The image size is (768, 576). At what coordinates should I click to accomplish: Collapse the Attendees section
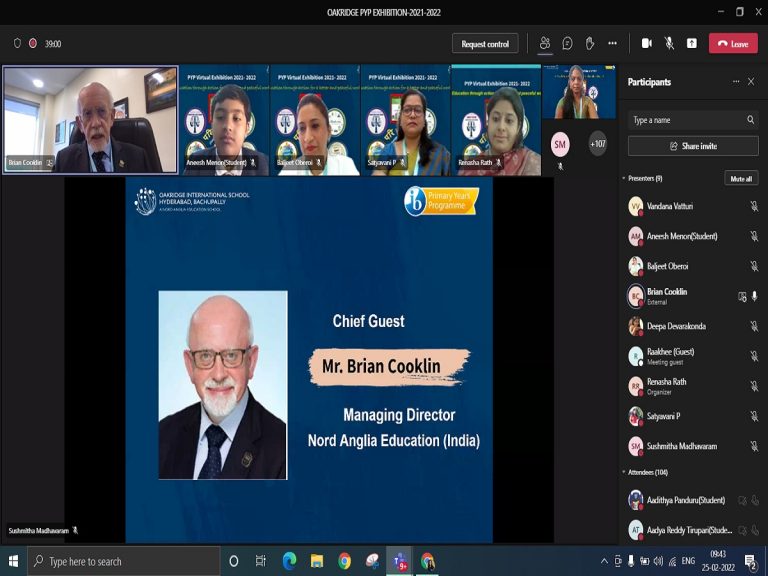click(x=624, y=472)
